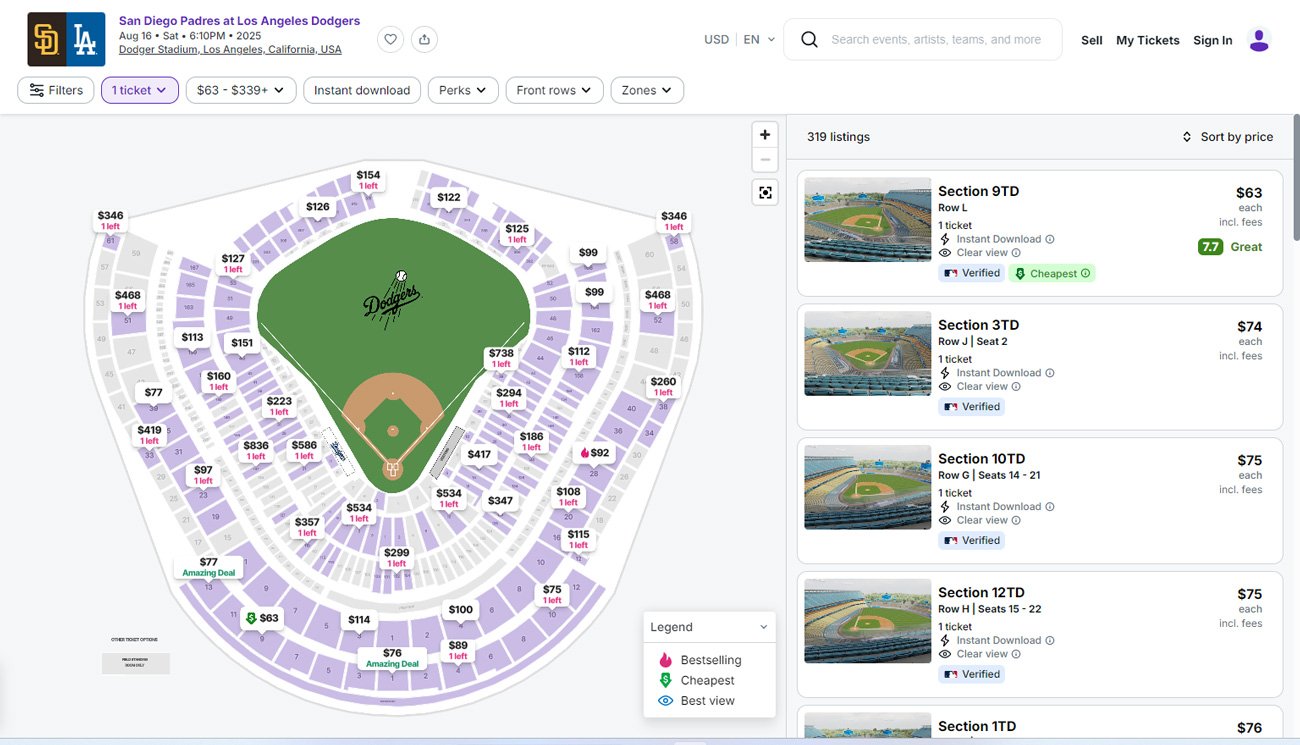The image size is (1300, 745).
Task: Select the $836 map price pin
Action: click(256, 450)
